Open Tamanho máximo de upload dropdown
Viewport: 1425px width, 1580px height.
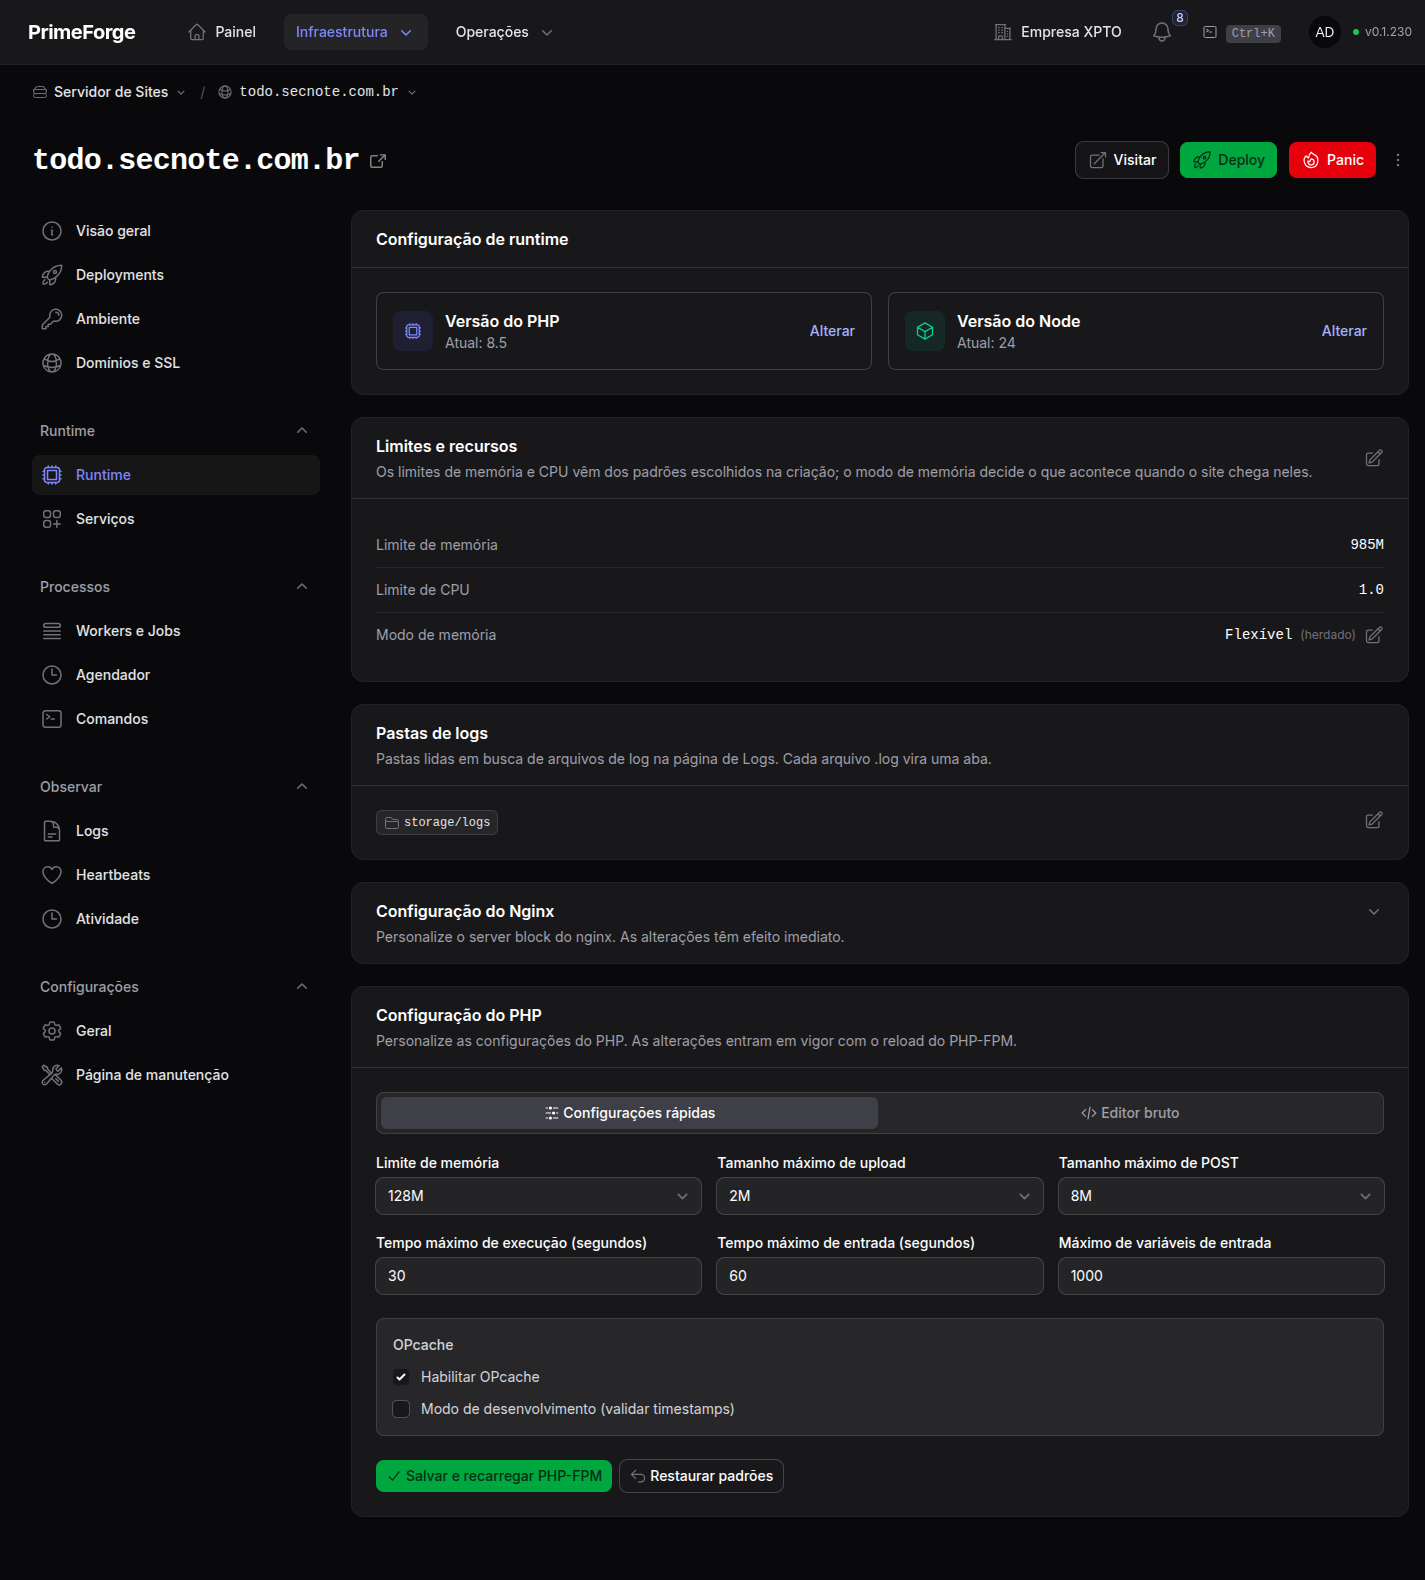tap(880, 1196)
